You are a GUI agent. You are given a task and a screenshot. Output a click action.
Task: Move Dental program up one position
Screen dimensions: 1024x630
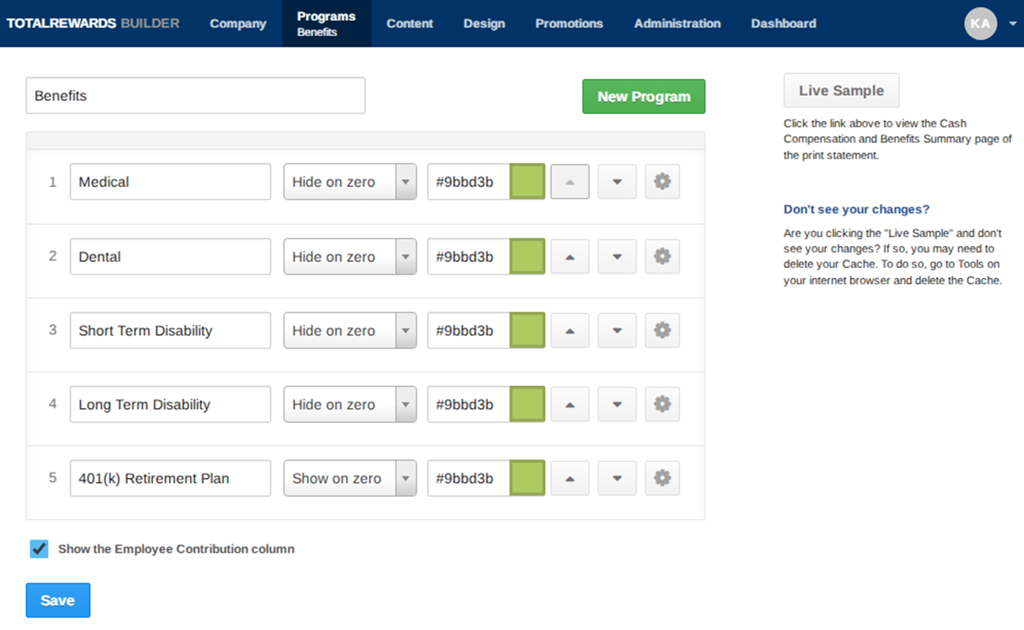point(569,256)
